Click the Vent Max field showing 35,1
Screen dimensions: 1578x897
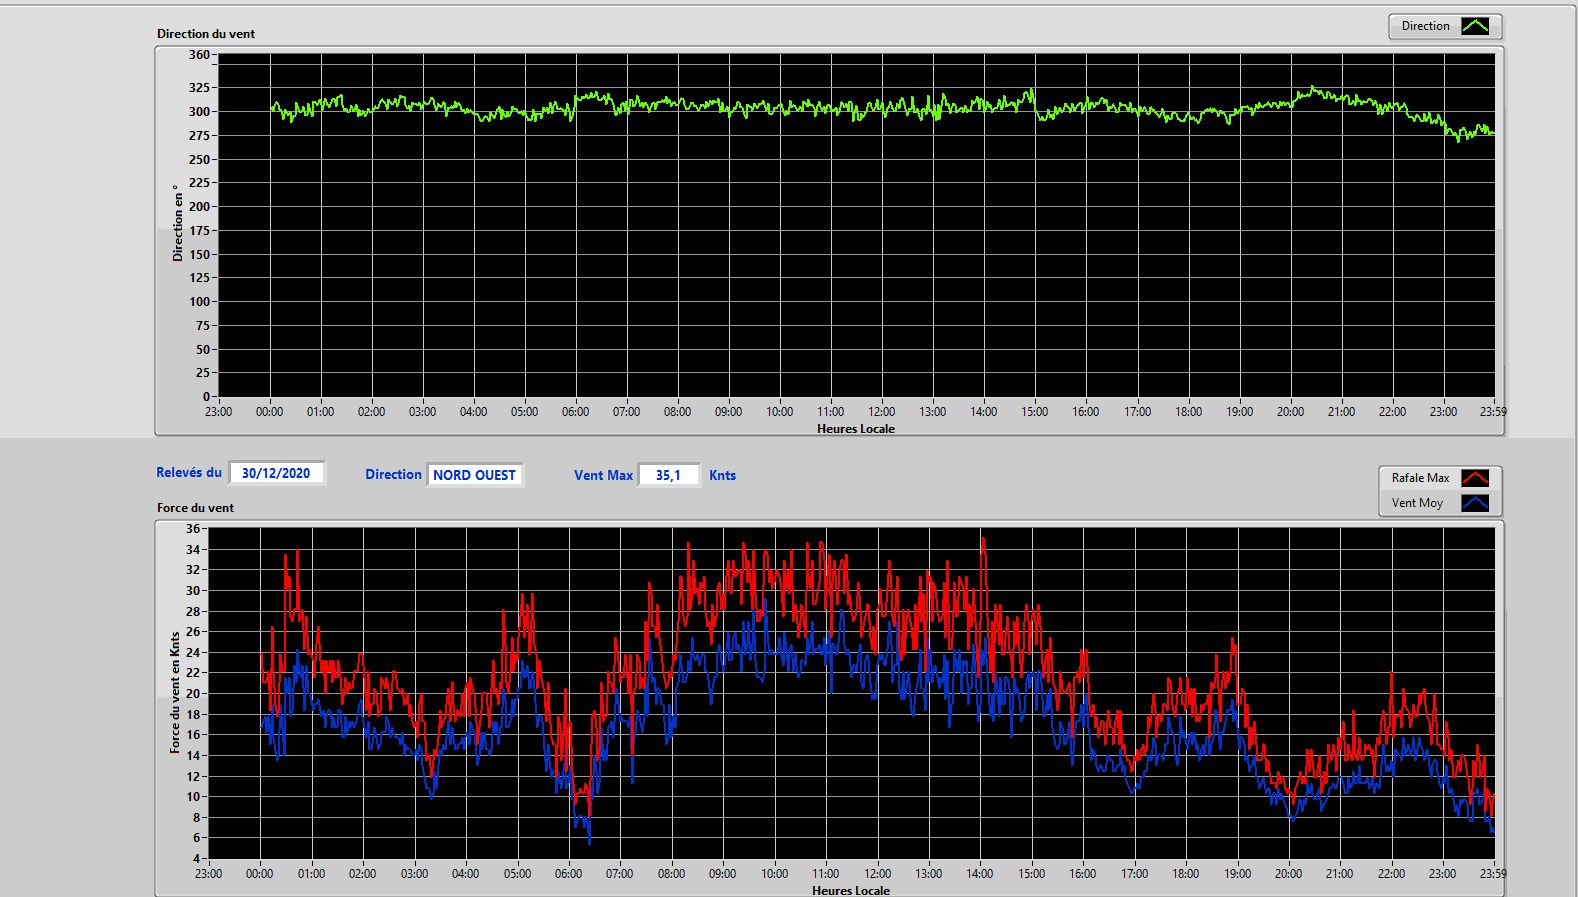tap(668, 475)
